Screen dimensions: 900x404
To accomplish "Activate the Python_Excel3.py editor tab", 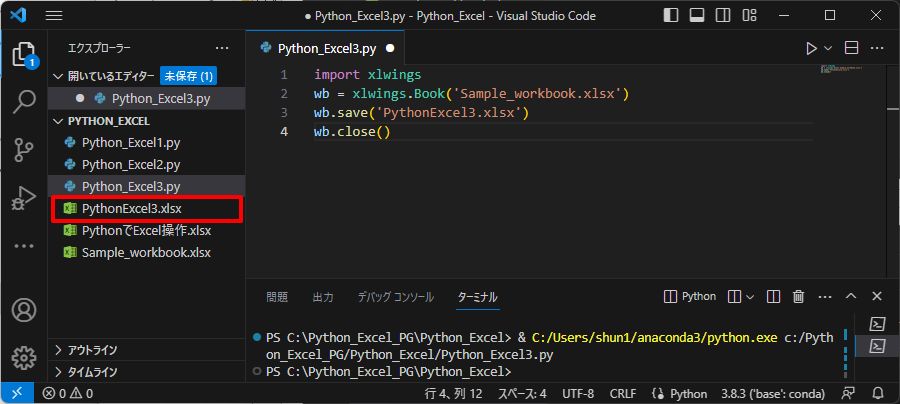I will pos(325,49).
